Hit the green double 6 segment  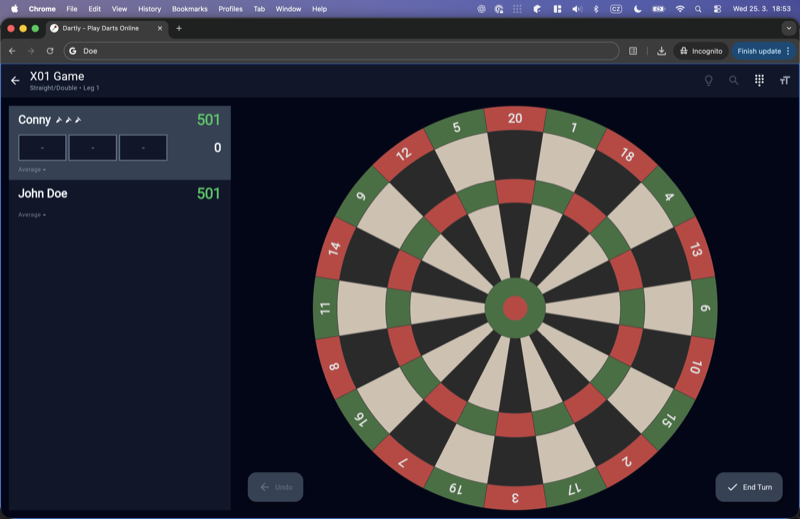click(x=705, y=308)
